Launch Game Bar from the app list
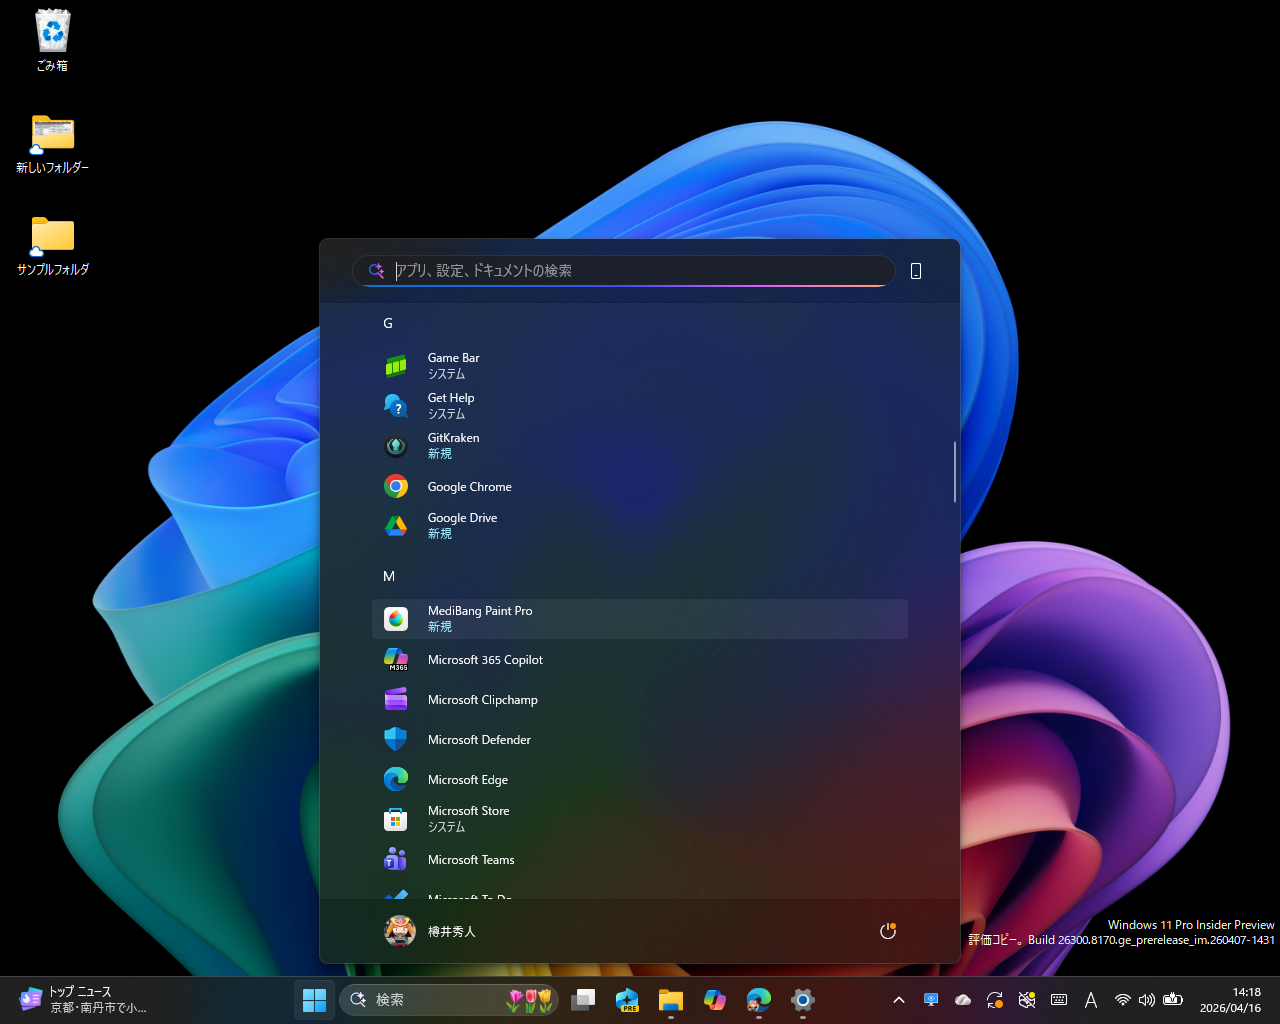This screenshot has width=1280, height=1024. (x=640, y=366)
